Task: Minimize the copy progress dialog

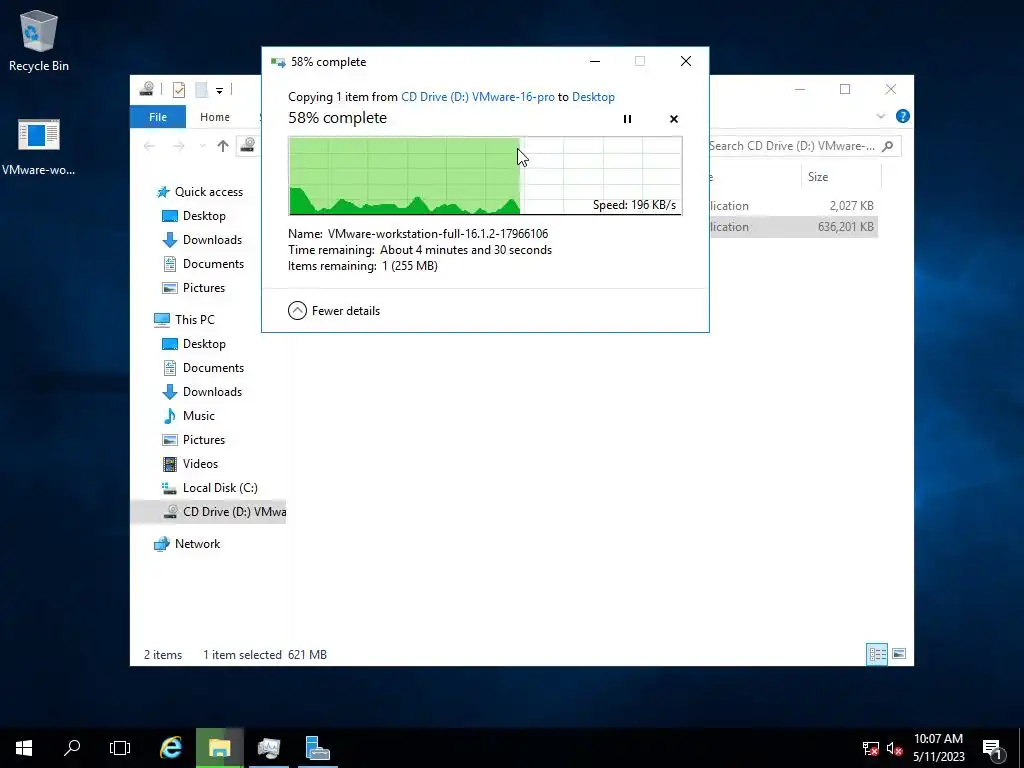Action: 595,61
